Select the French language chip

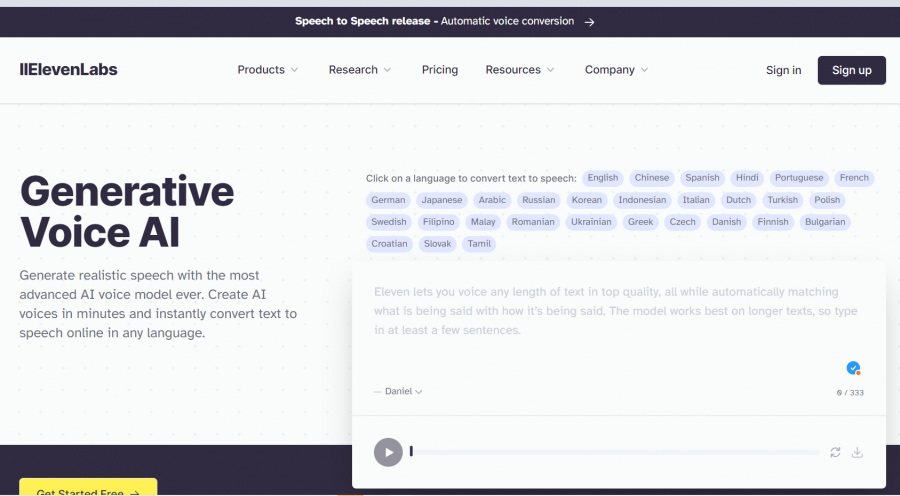tap(854, 178)
